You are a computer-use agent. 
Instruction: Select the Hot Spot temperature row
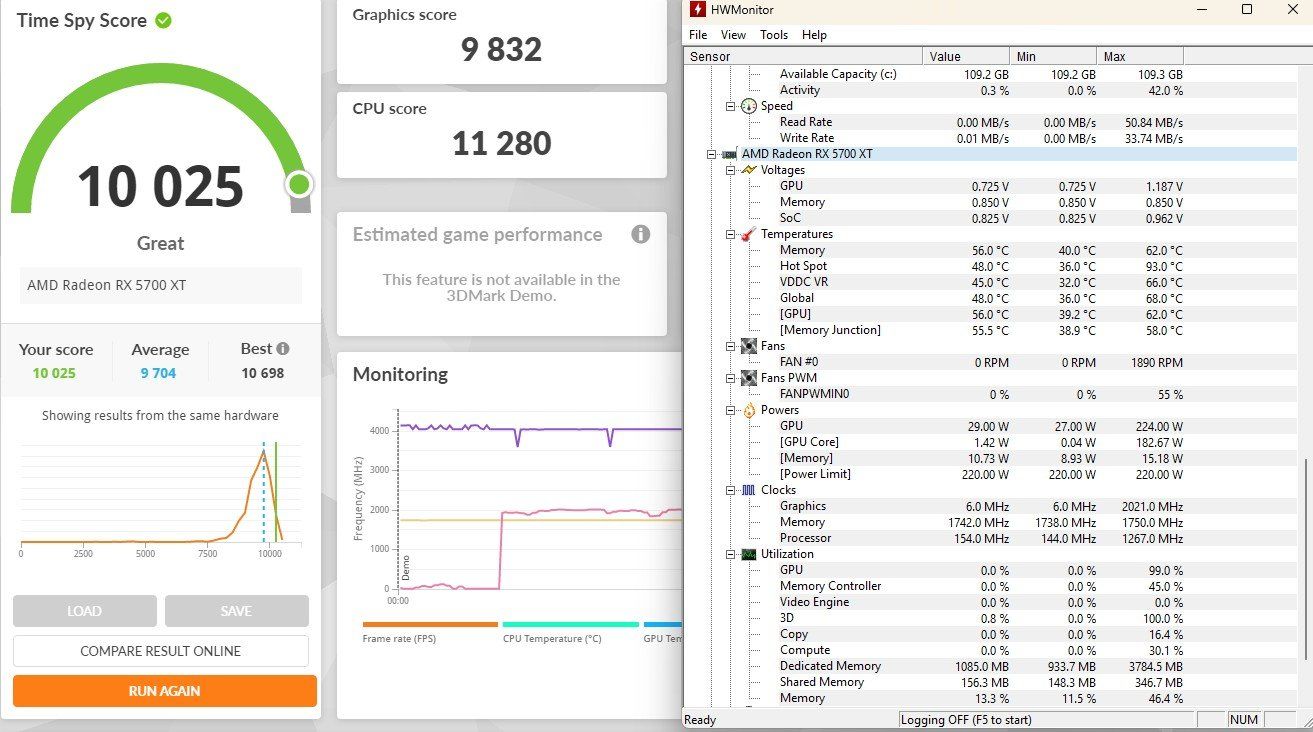click(990, 266)
